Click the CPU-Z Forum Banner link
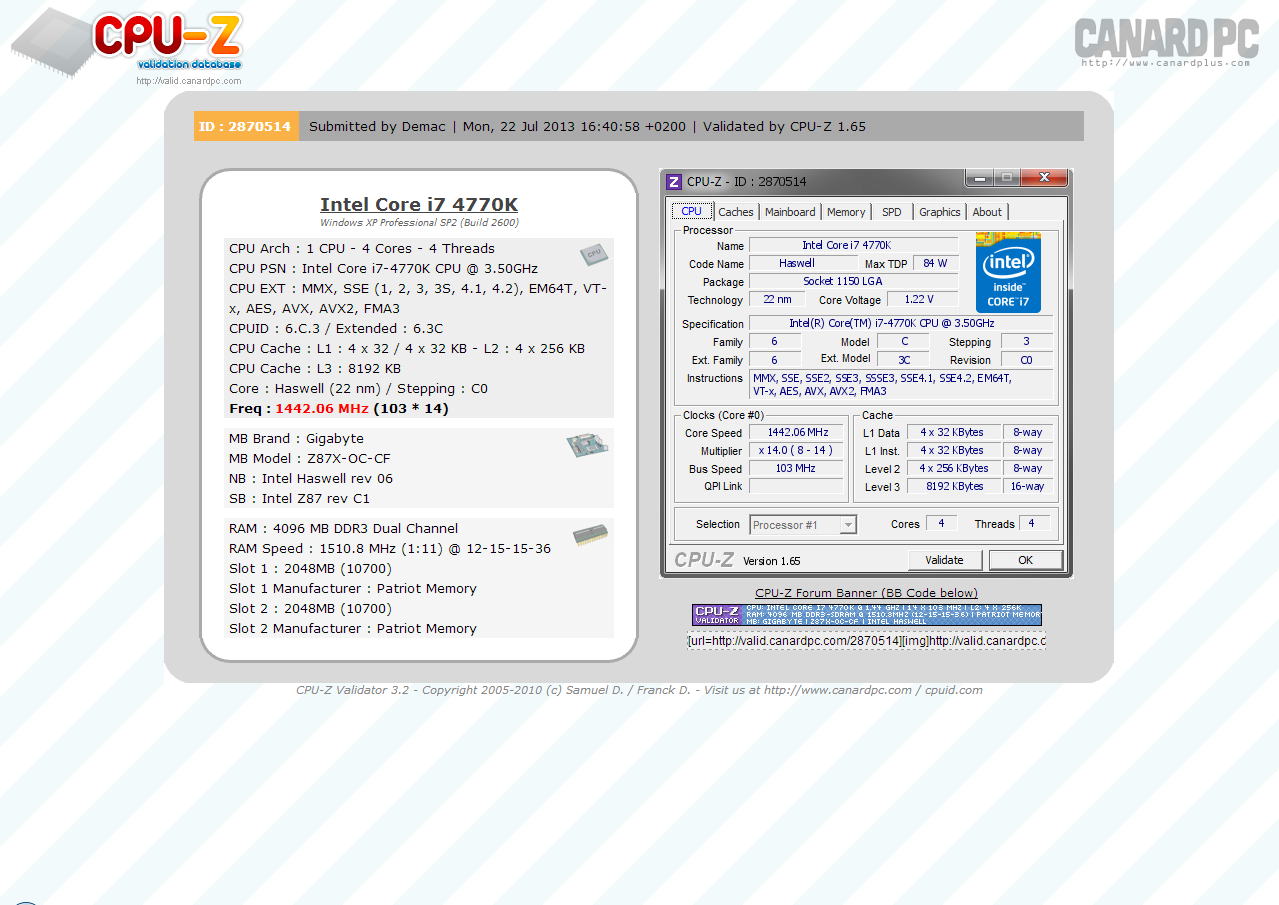This screenshot has width=1279, height=905. coord(866,593)
